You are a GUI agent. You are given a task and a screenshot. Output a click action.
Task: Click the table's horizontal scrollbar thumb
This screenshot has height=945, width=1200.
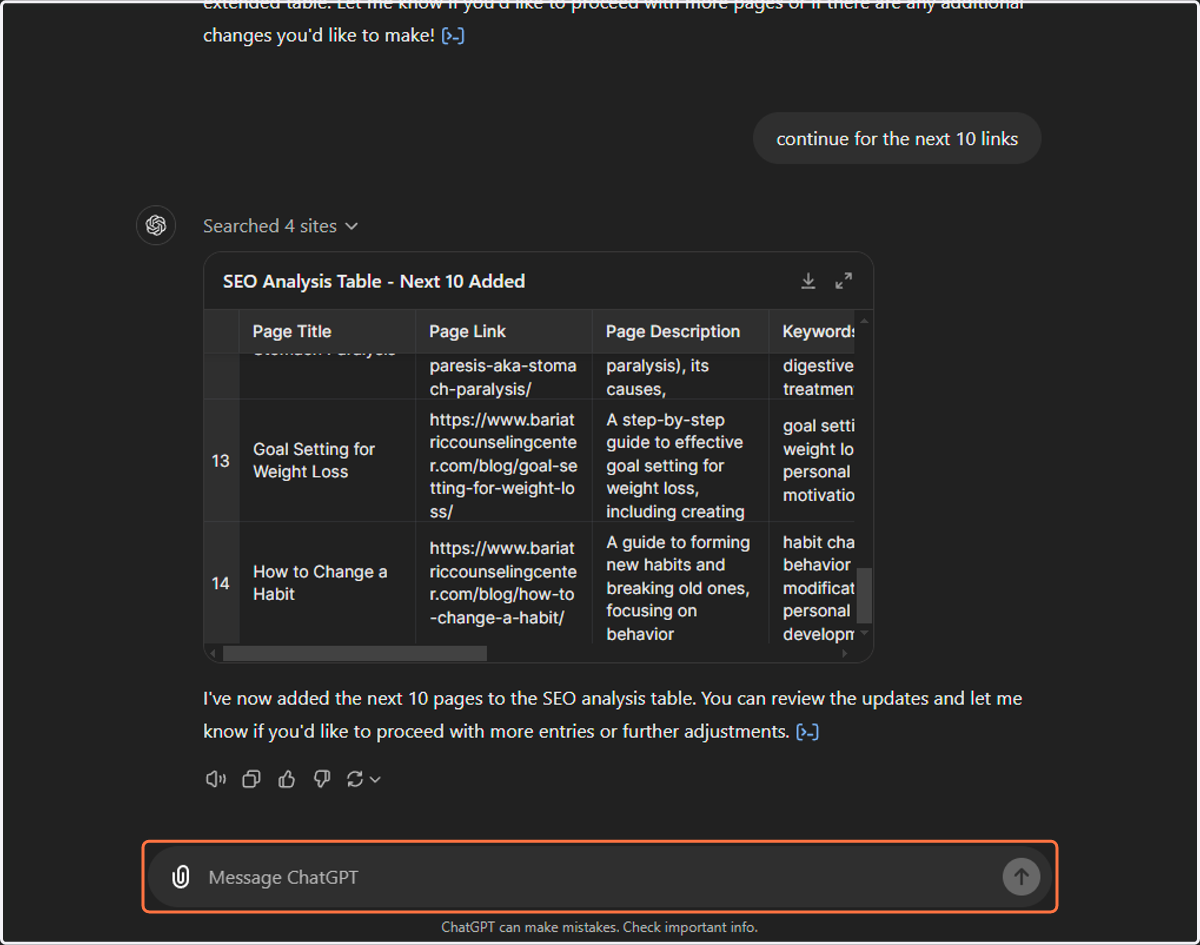tap(355, 653)
